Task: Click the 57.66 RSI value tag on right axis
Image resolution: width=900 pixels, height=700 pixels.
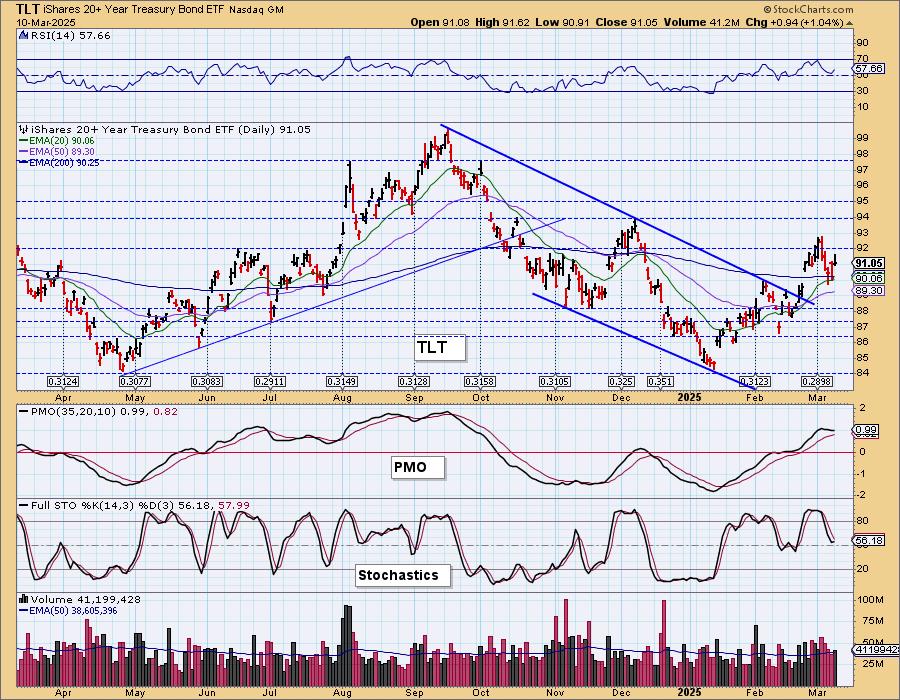Action: click(x=869, y=68)
